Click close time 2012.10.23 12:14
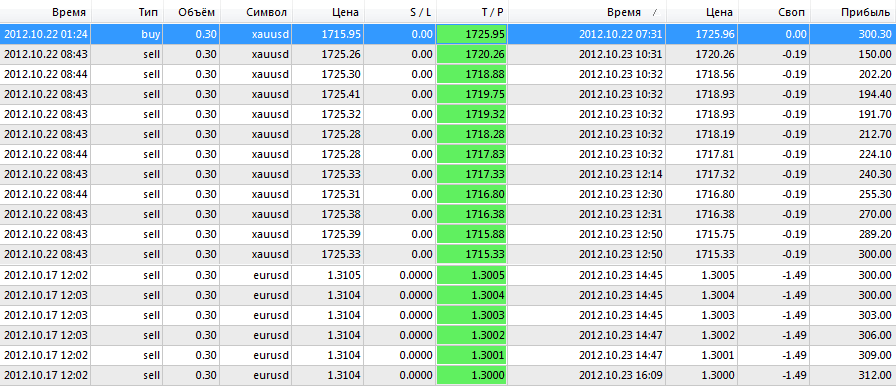Screen dimensions: 896x386 click(x=621, y=175)
